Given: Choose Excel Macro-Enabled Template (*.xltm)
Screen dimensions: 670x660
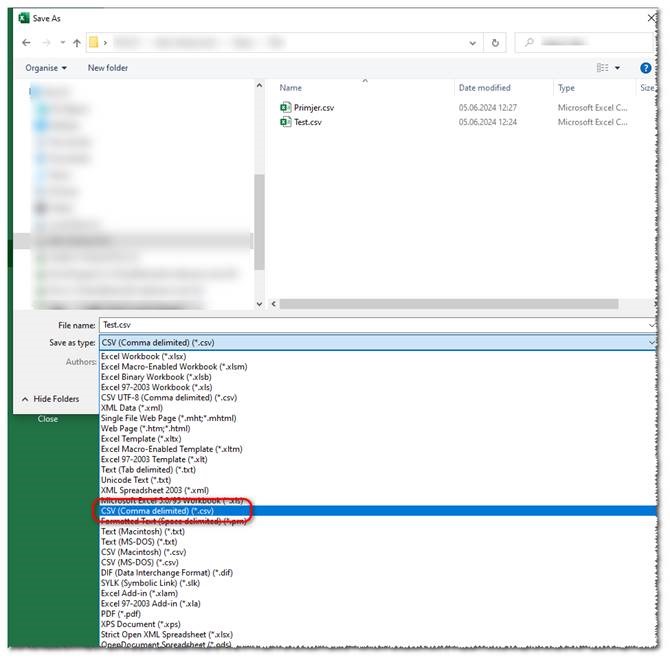Looking at the screenshot, I should coord(171,449).
